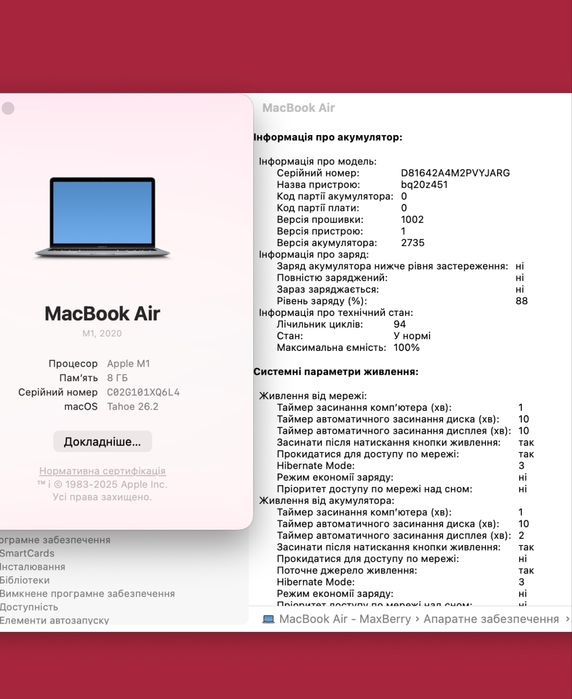Viewport: 572px width, 699px height.
Task: Select Апаратне забезпечення in path bar
Action: tap(491, 619)
